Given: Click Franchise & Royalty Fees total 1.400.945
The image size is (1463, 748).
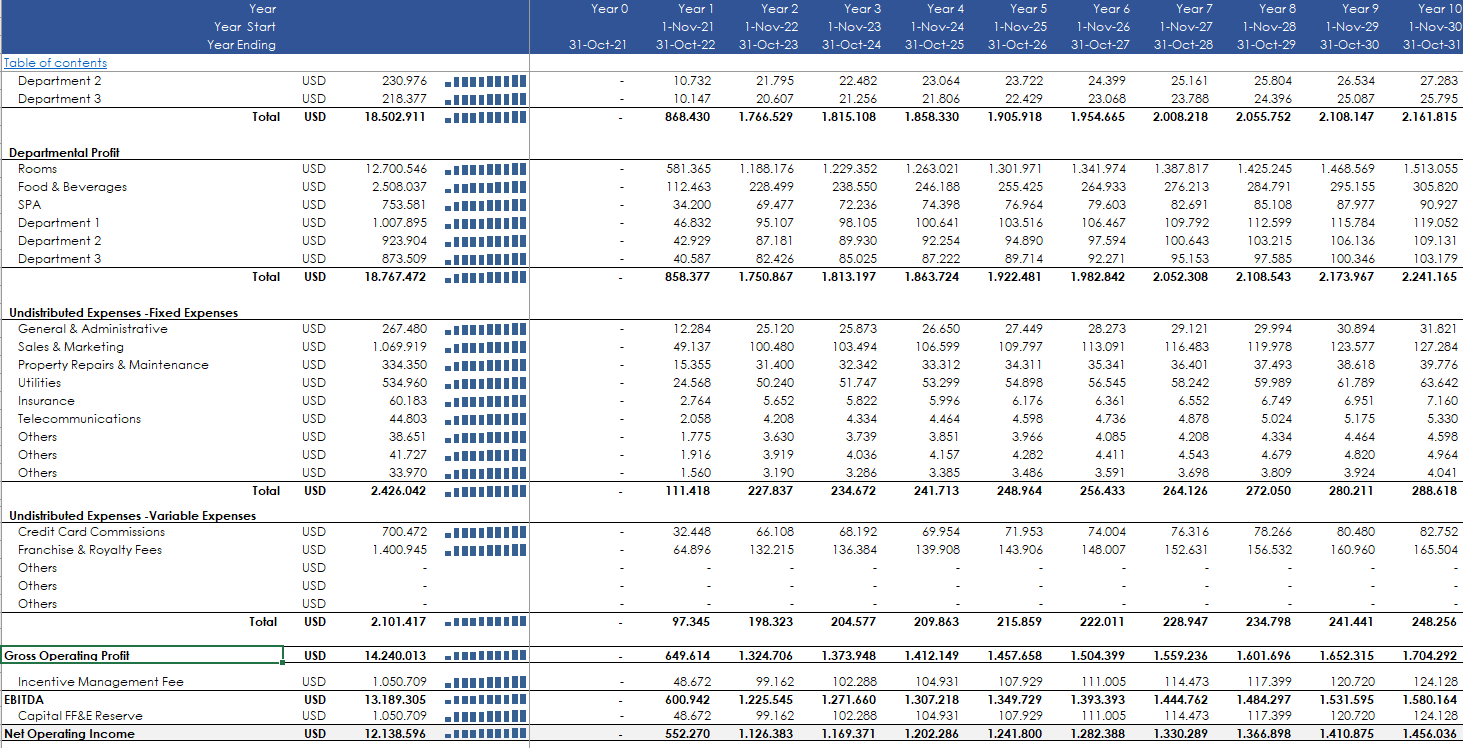Looking at the screenshot, I should [400, 550].
